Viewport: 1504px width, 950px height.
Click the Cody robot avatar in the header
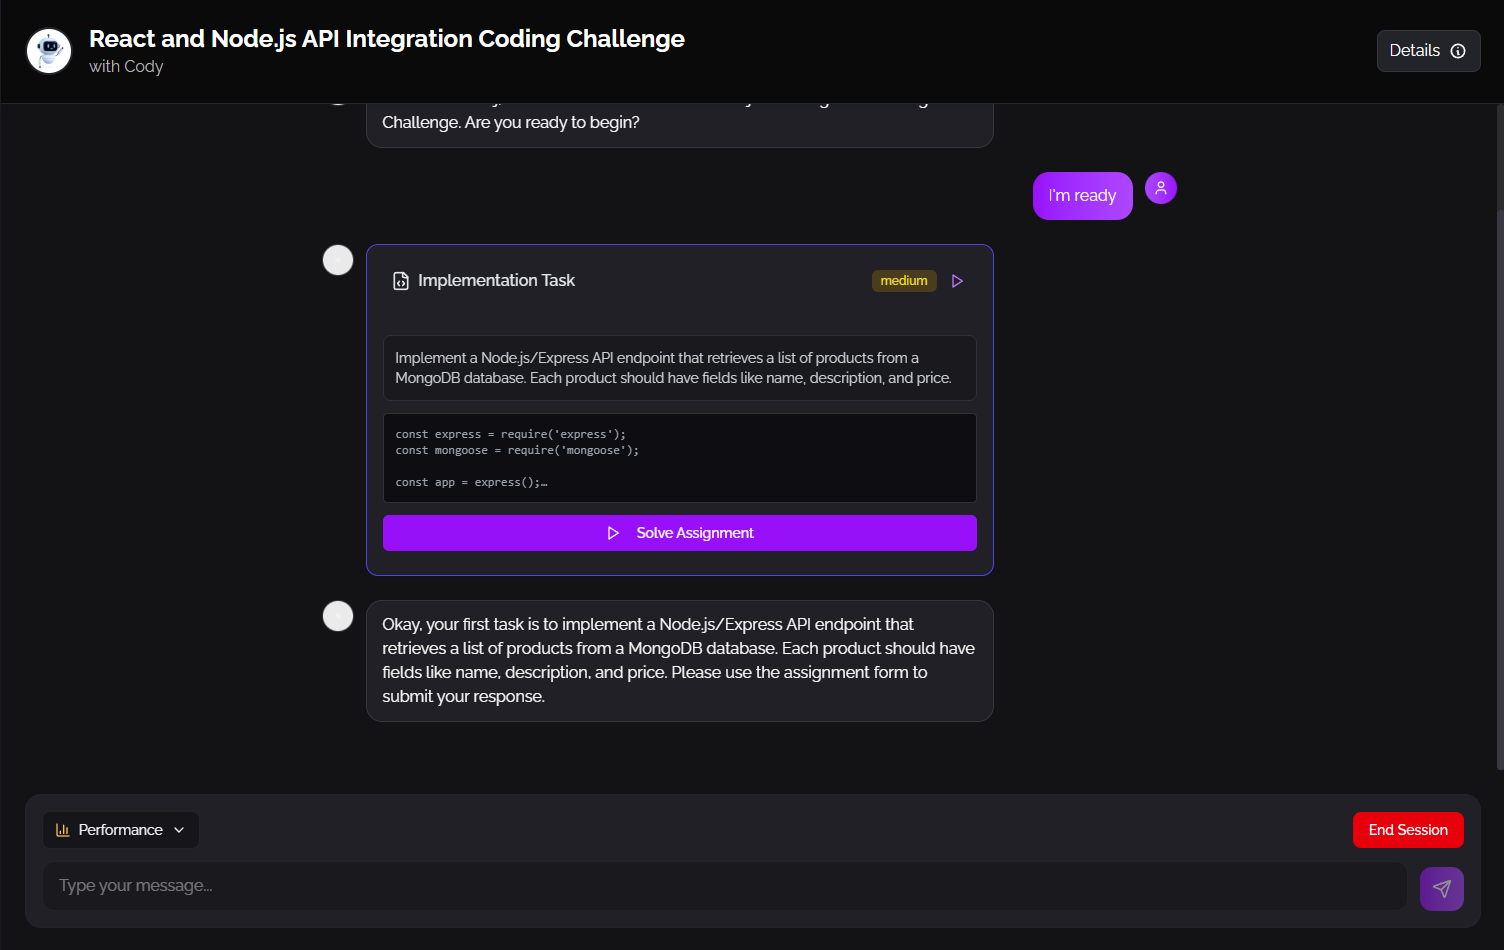48,50
